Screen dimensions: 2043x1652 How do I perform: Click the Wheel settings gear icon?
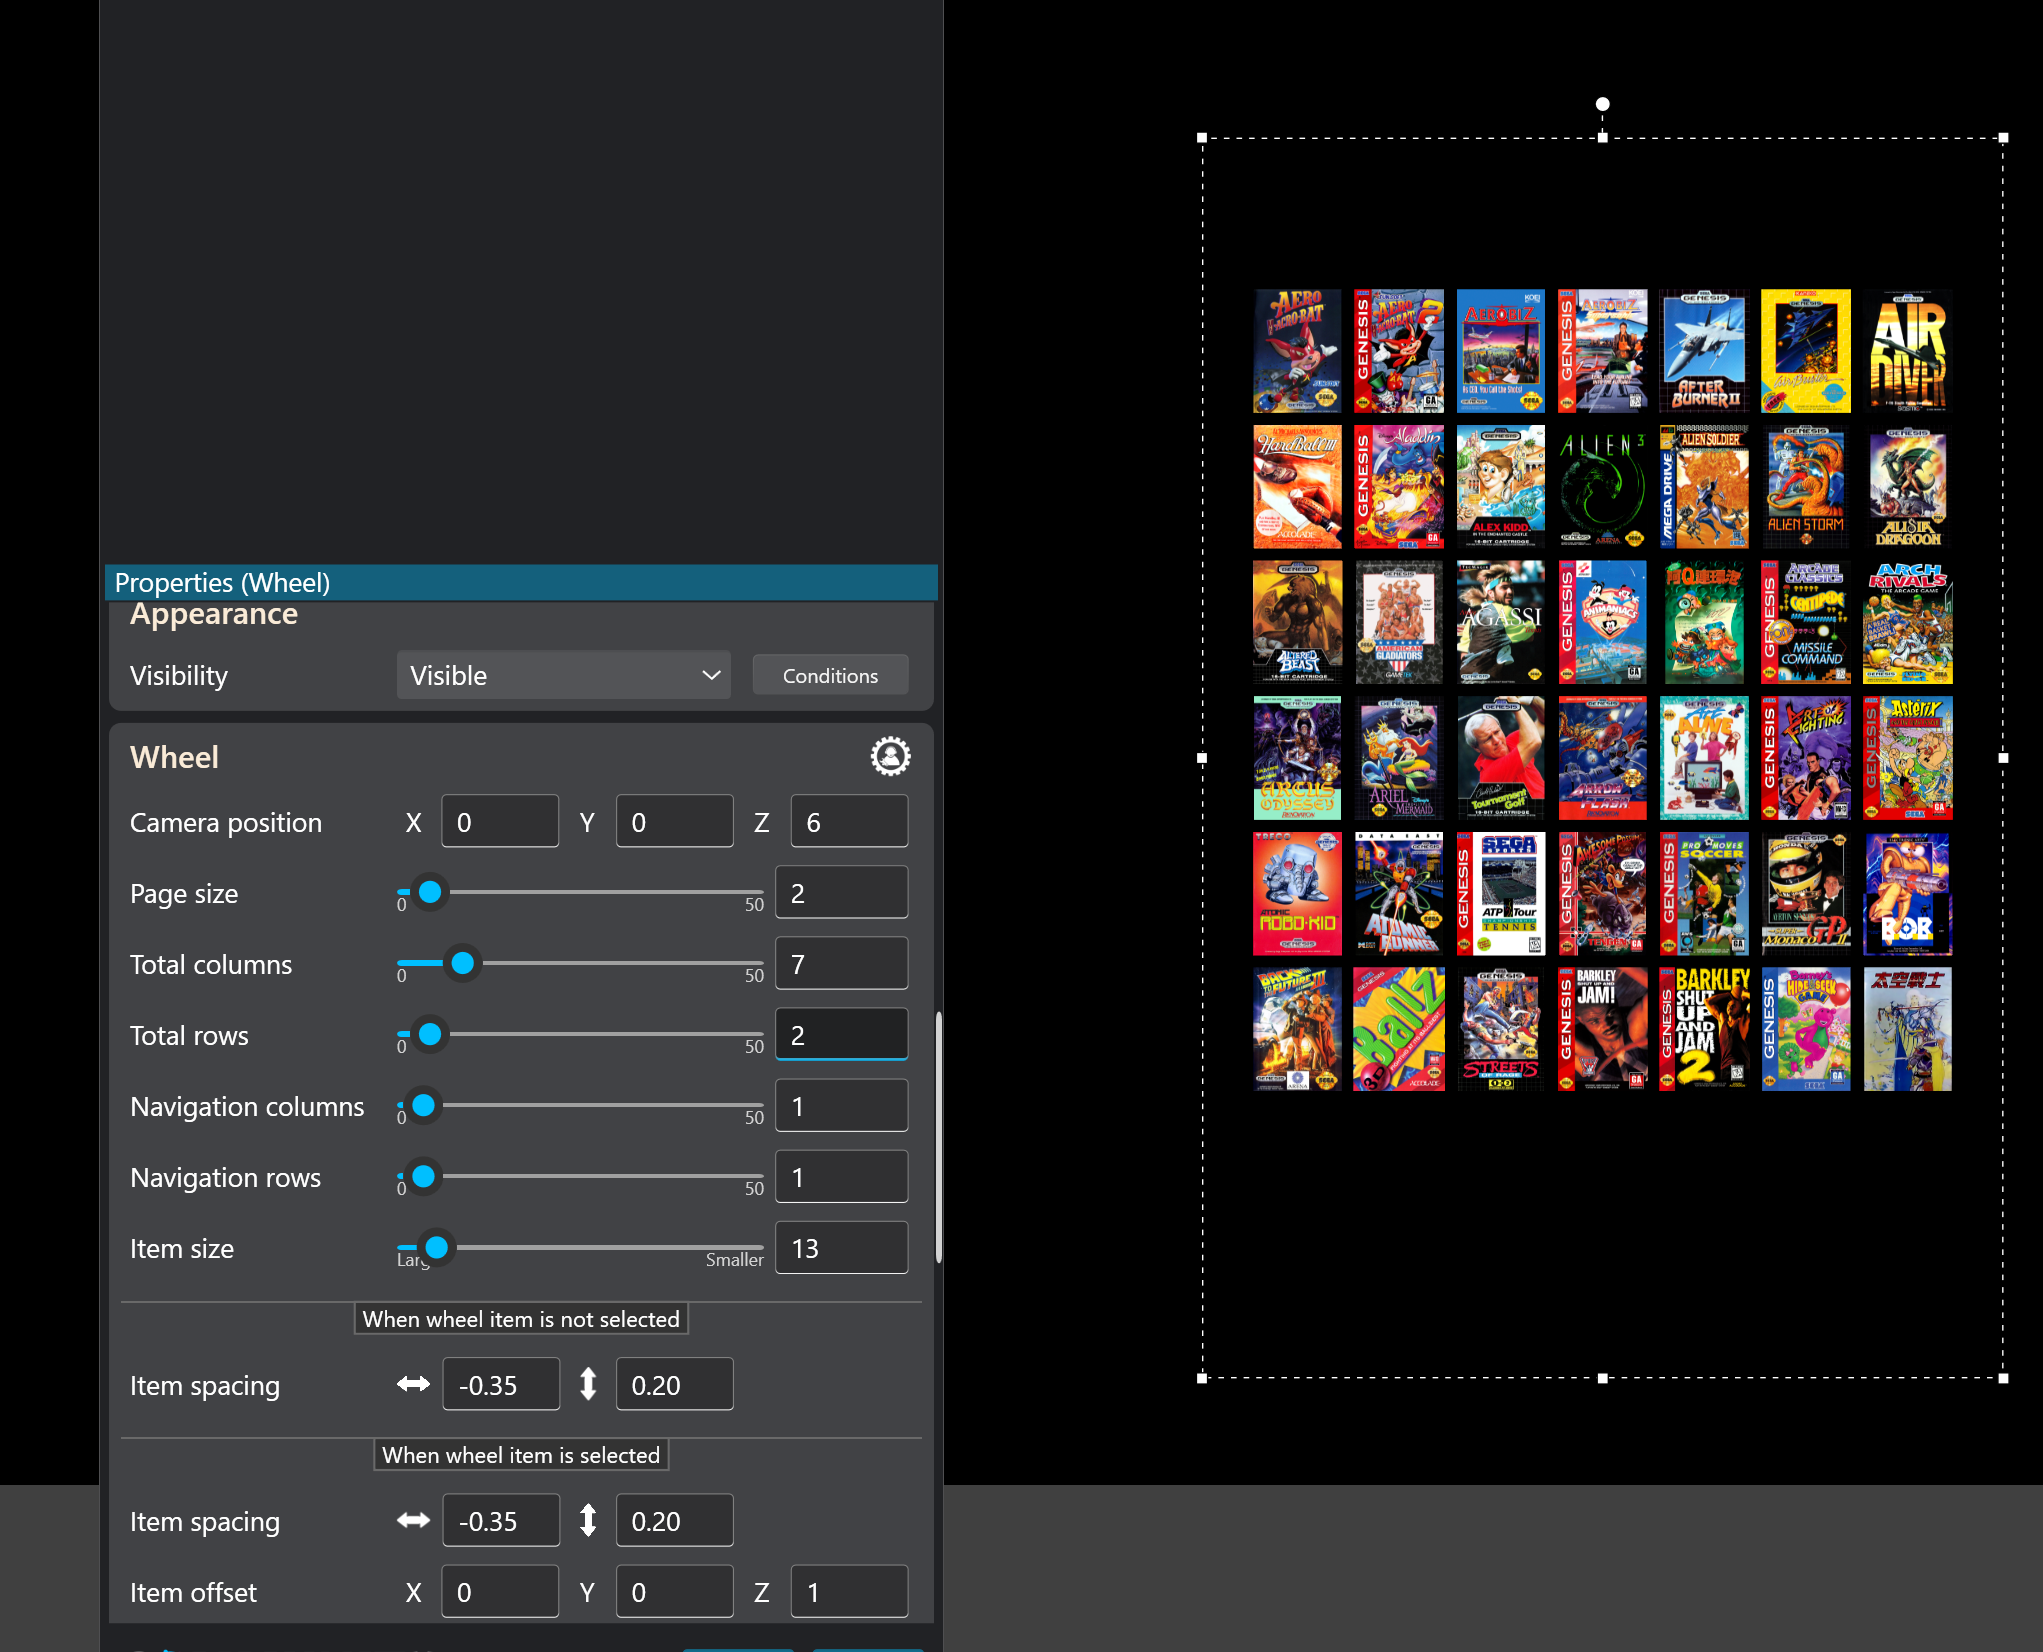[x=890, y=756]
